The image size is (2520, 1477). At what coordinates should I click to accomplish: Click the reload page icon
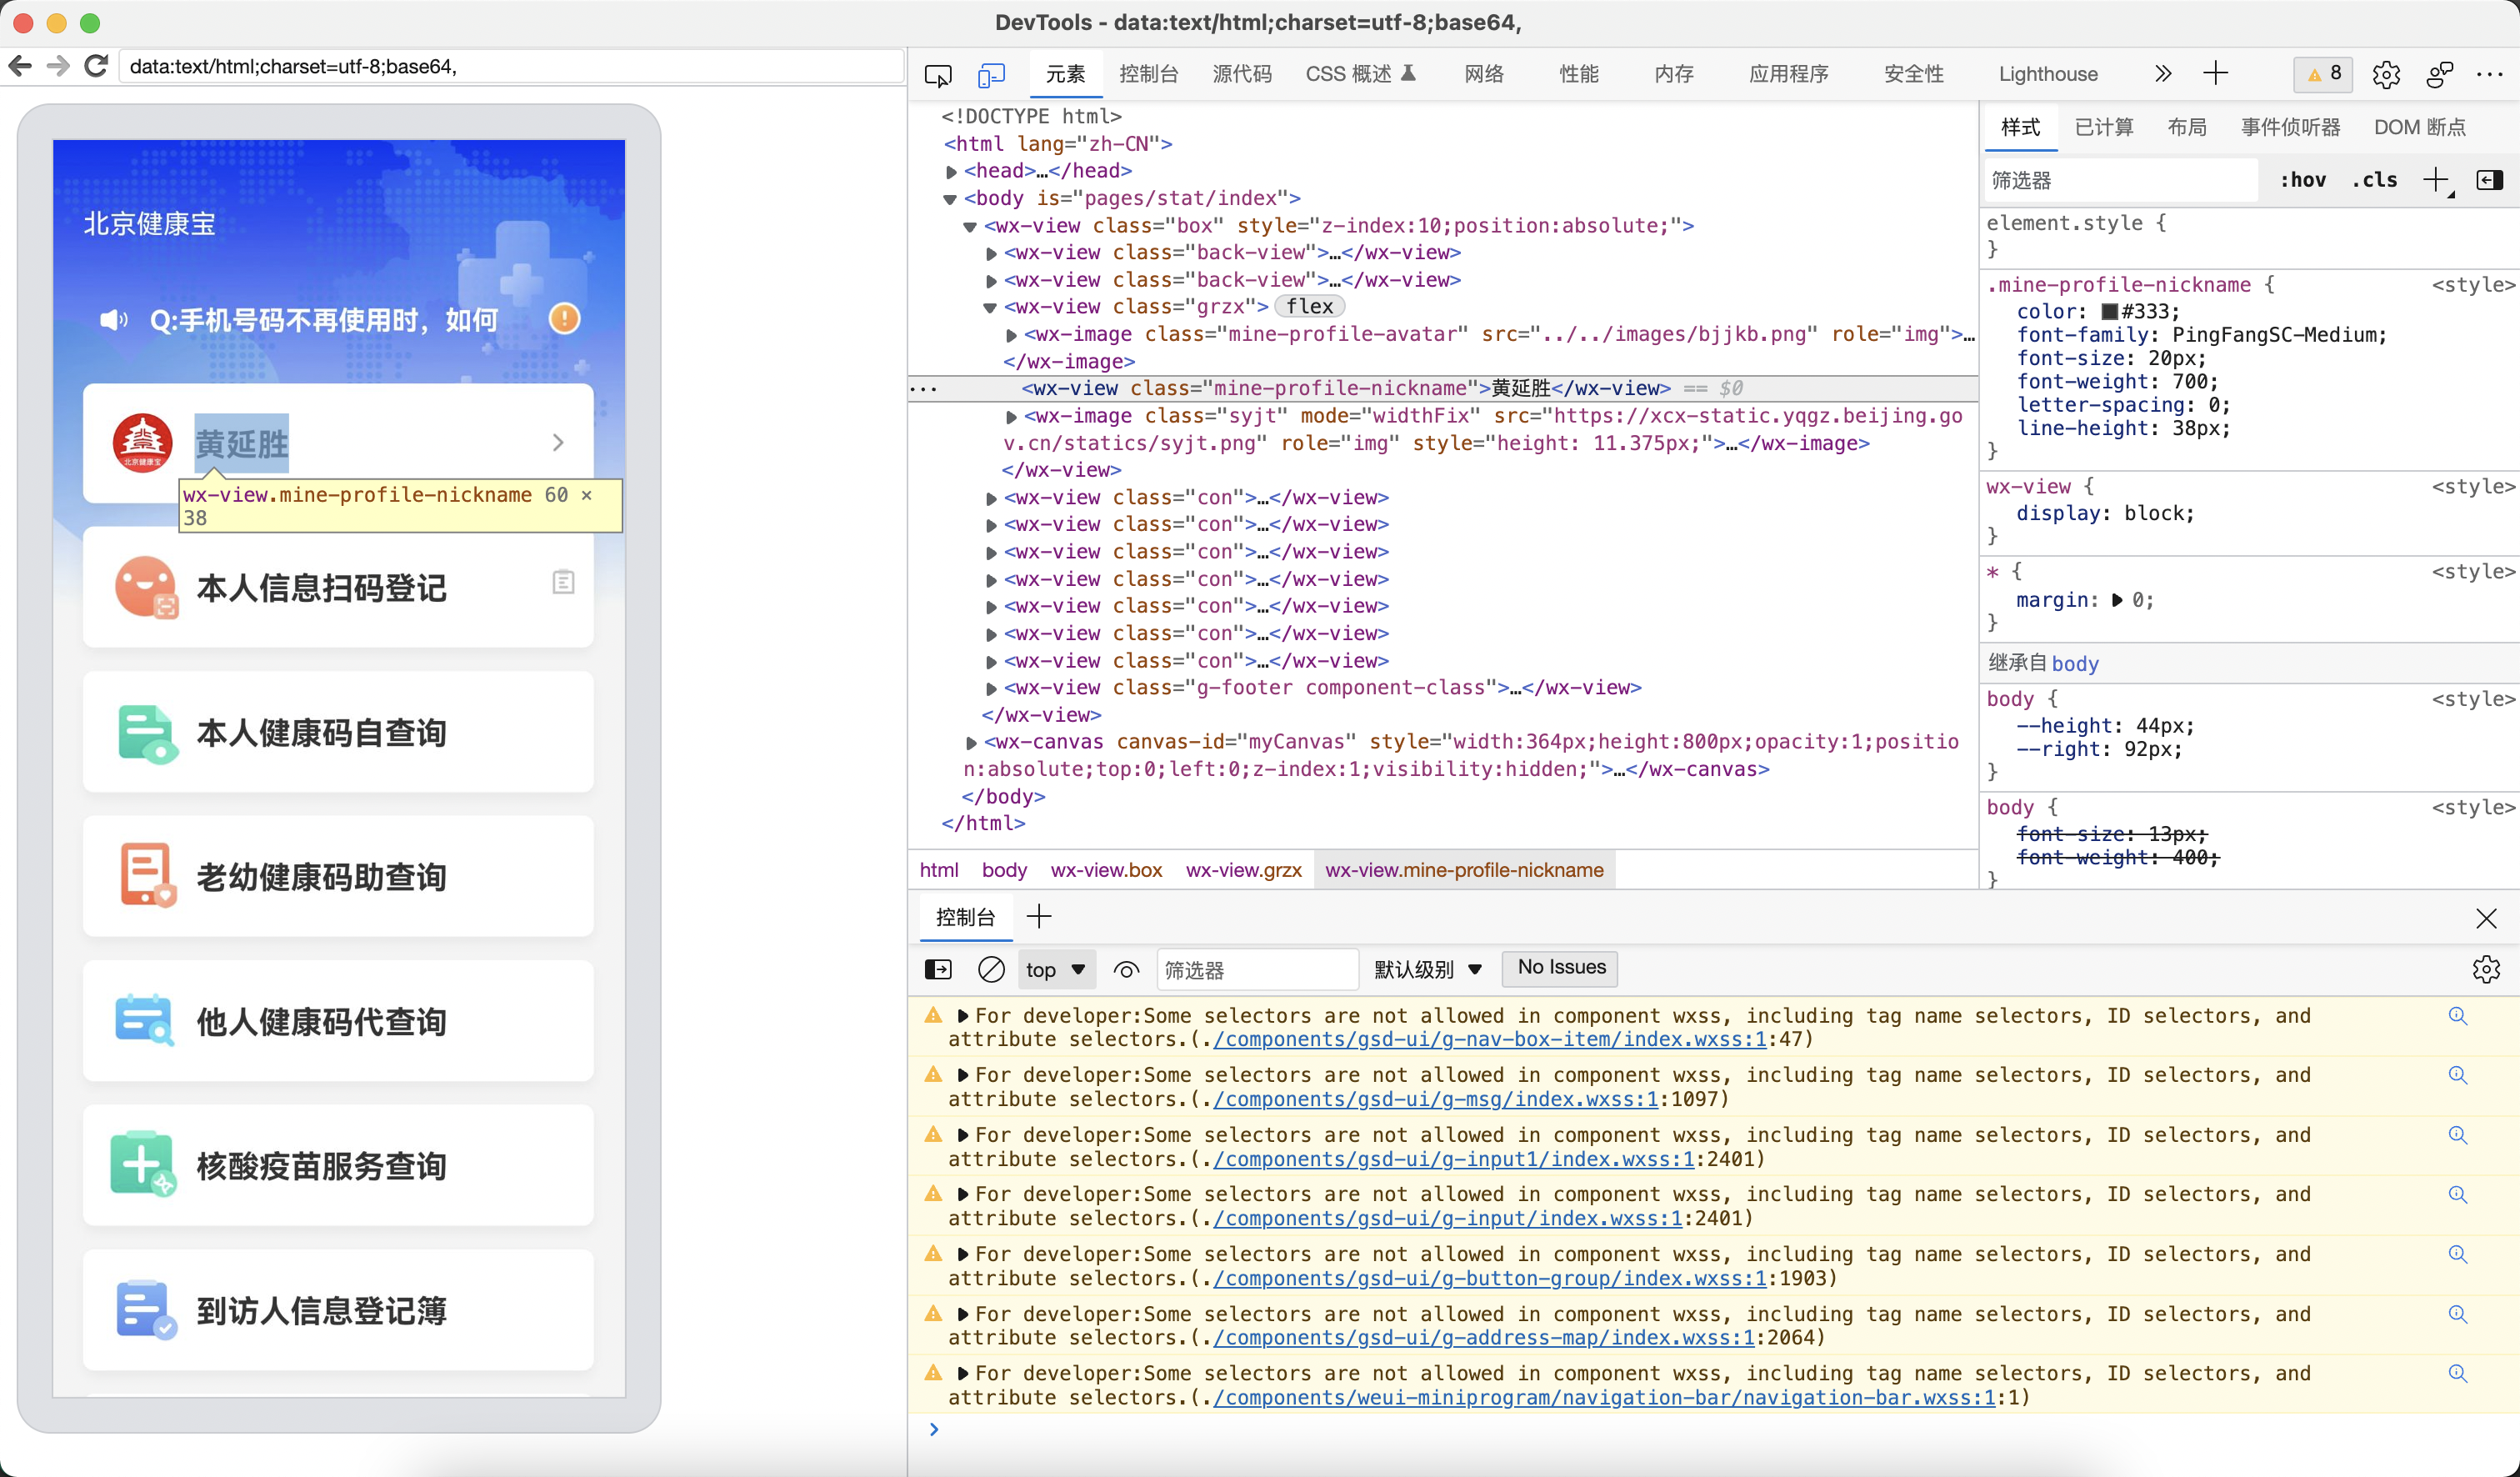97,67
